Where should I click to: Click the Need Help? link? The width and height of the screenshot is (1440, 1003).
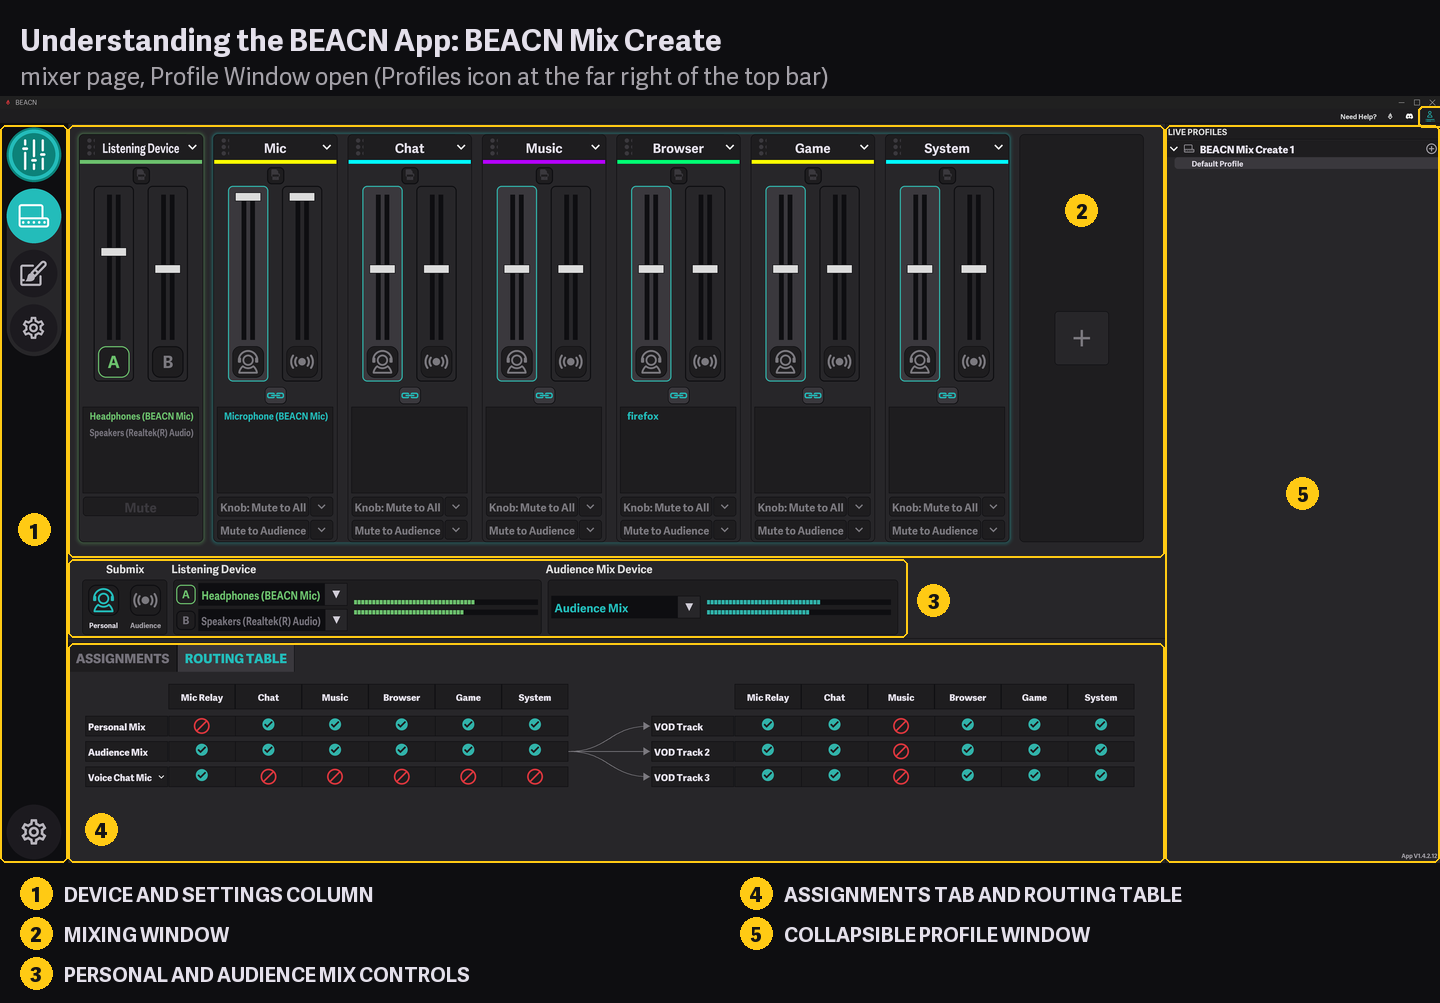[x=1358, y=117]
